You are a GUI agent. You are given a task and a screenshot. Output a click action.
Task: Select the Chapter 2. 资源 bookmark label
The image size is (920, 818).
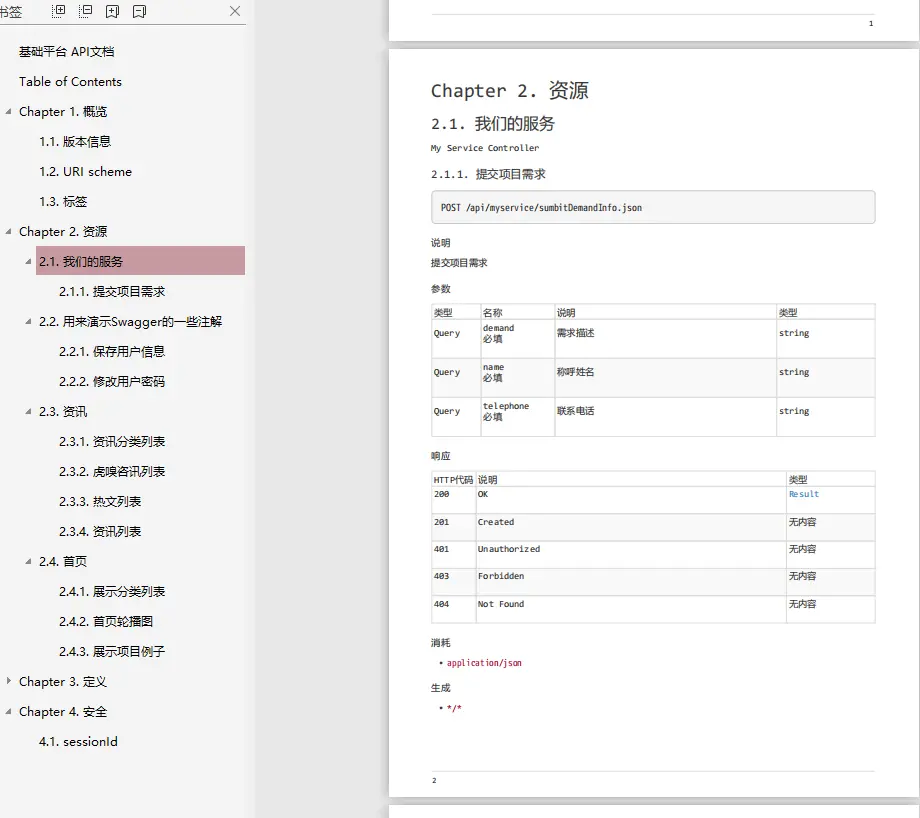click(x=63, y=231)
